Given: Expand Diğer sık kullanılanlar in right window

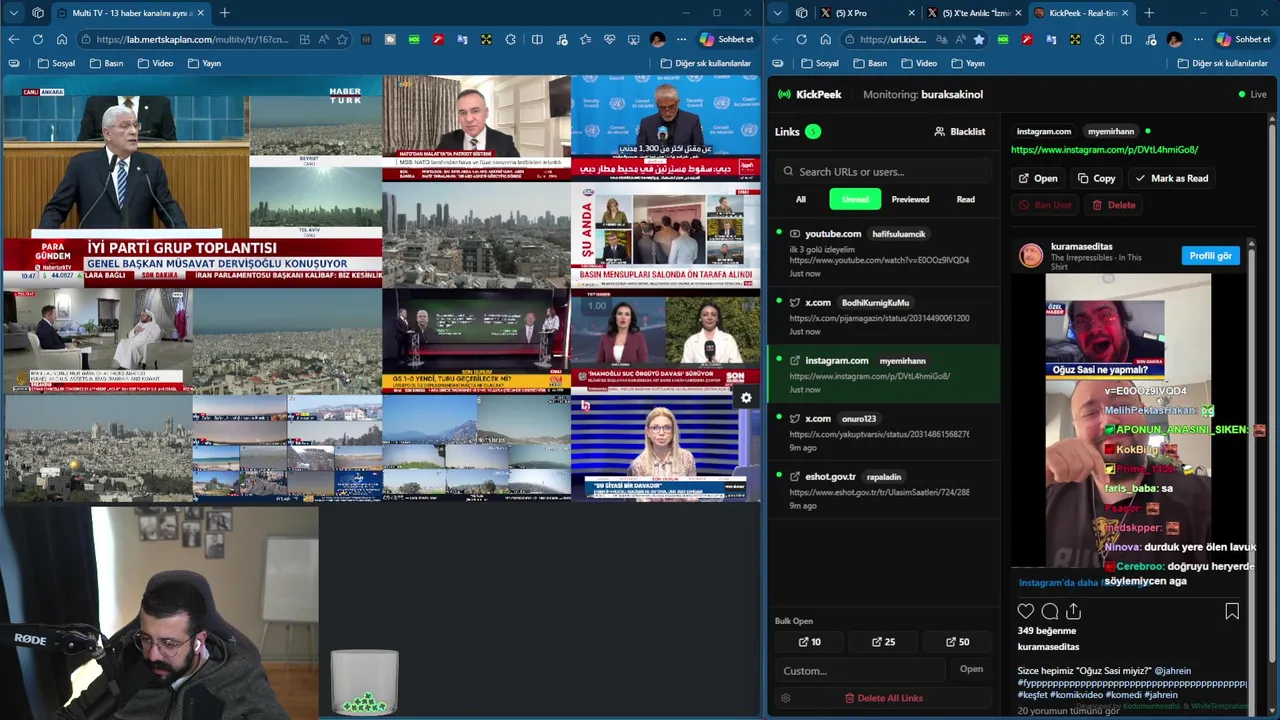Looking at the screenshot, I should coord(1223,63).
